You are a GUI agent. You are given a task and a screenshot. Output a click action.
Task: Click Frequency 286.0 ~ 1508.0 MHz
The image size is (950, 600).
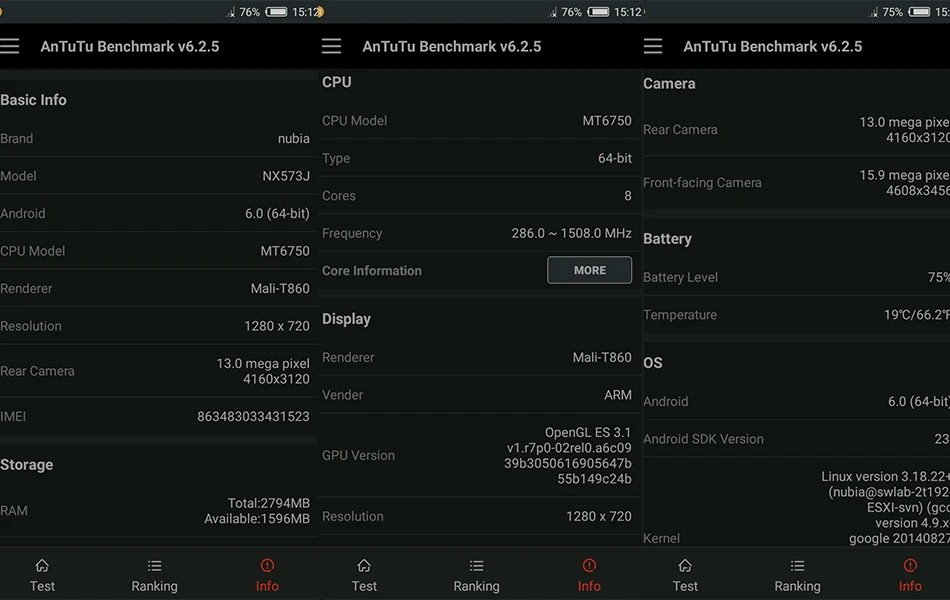(571, 233)
